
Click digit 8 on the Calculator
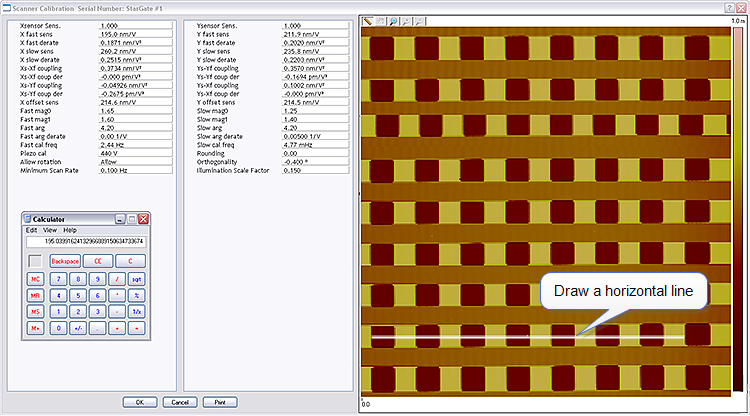pyautogui.click(x=78, y=279)
